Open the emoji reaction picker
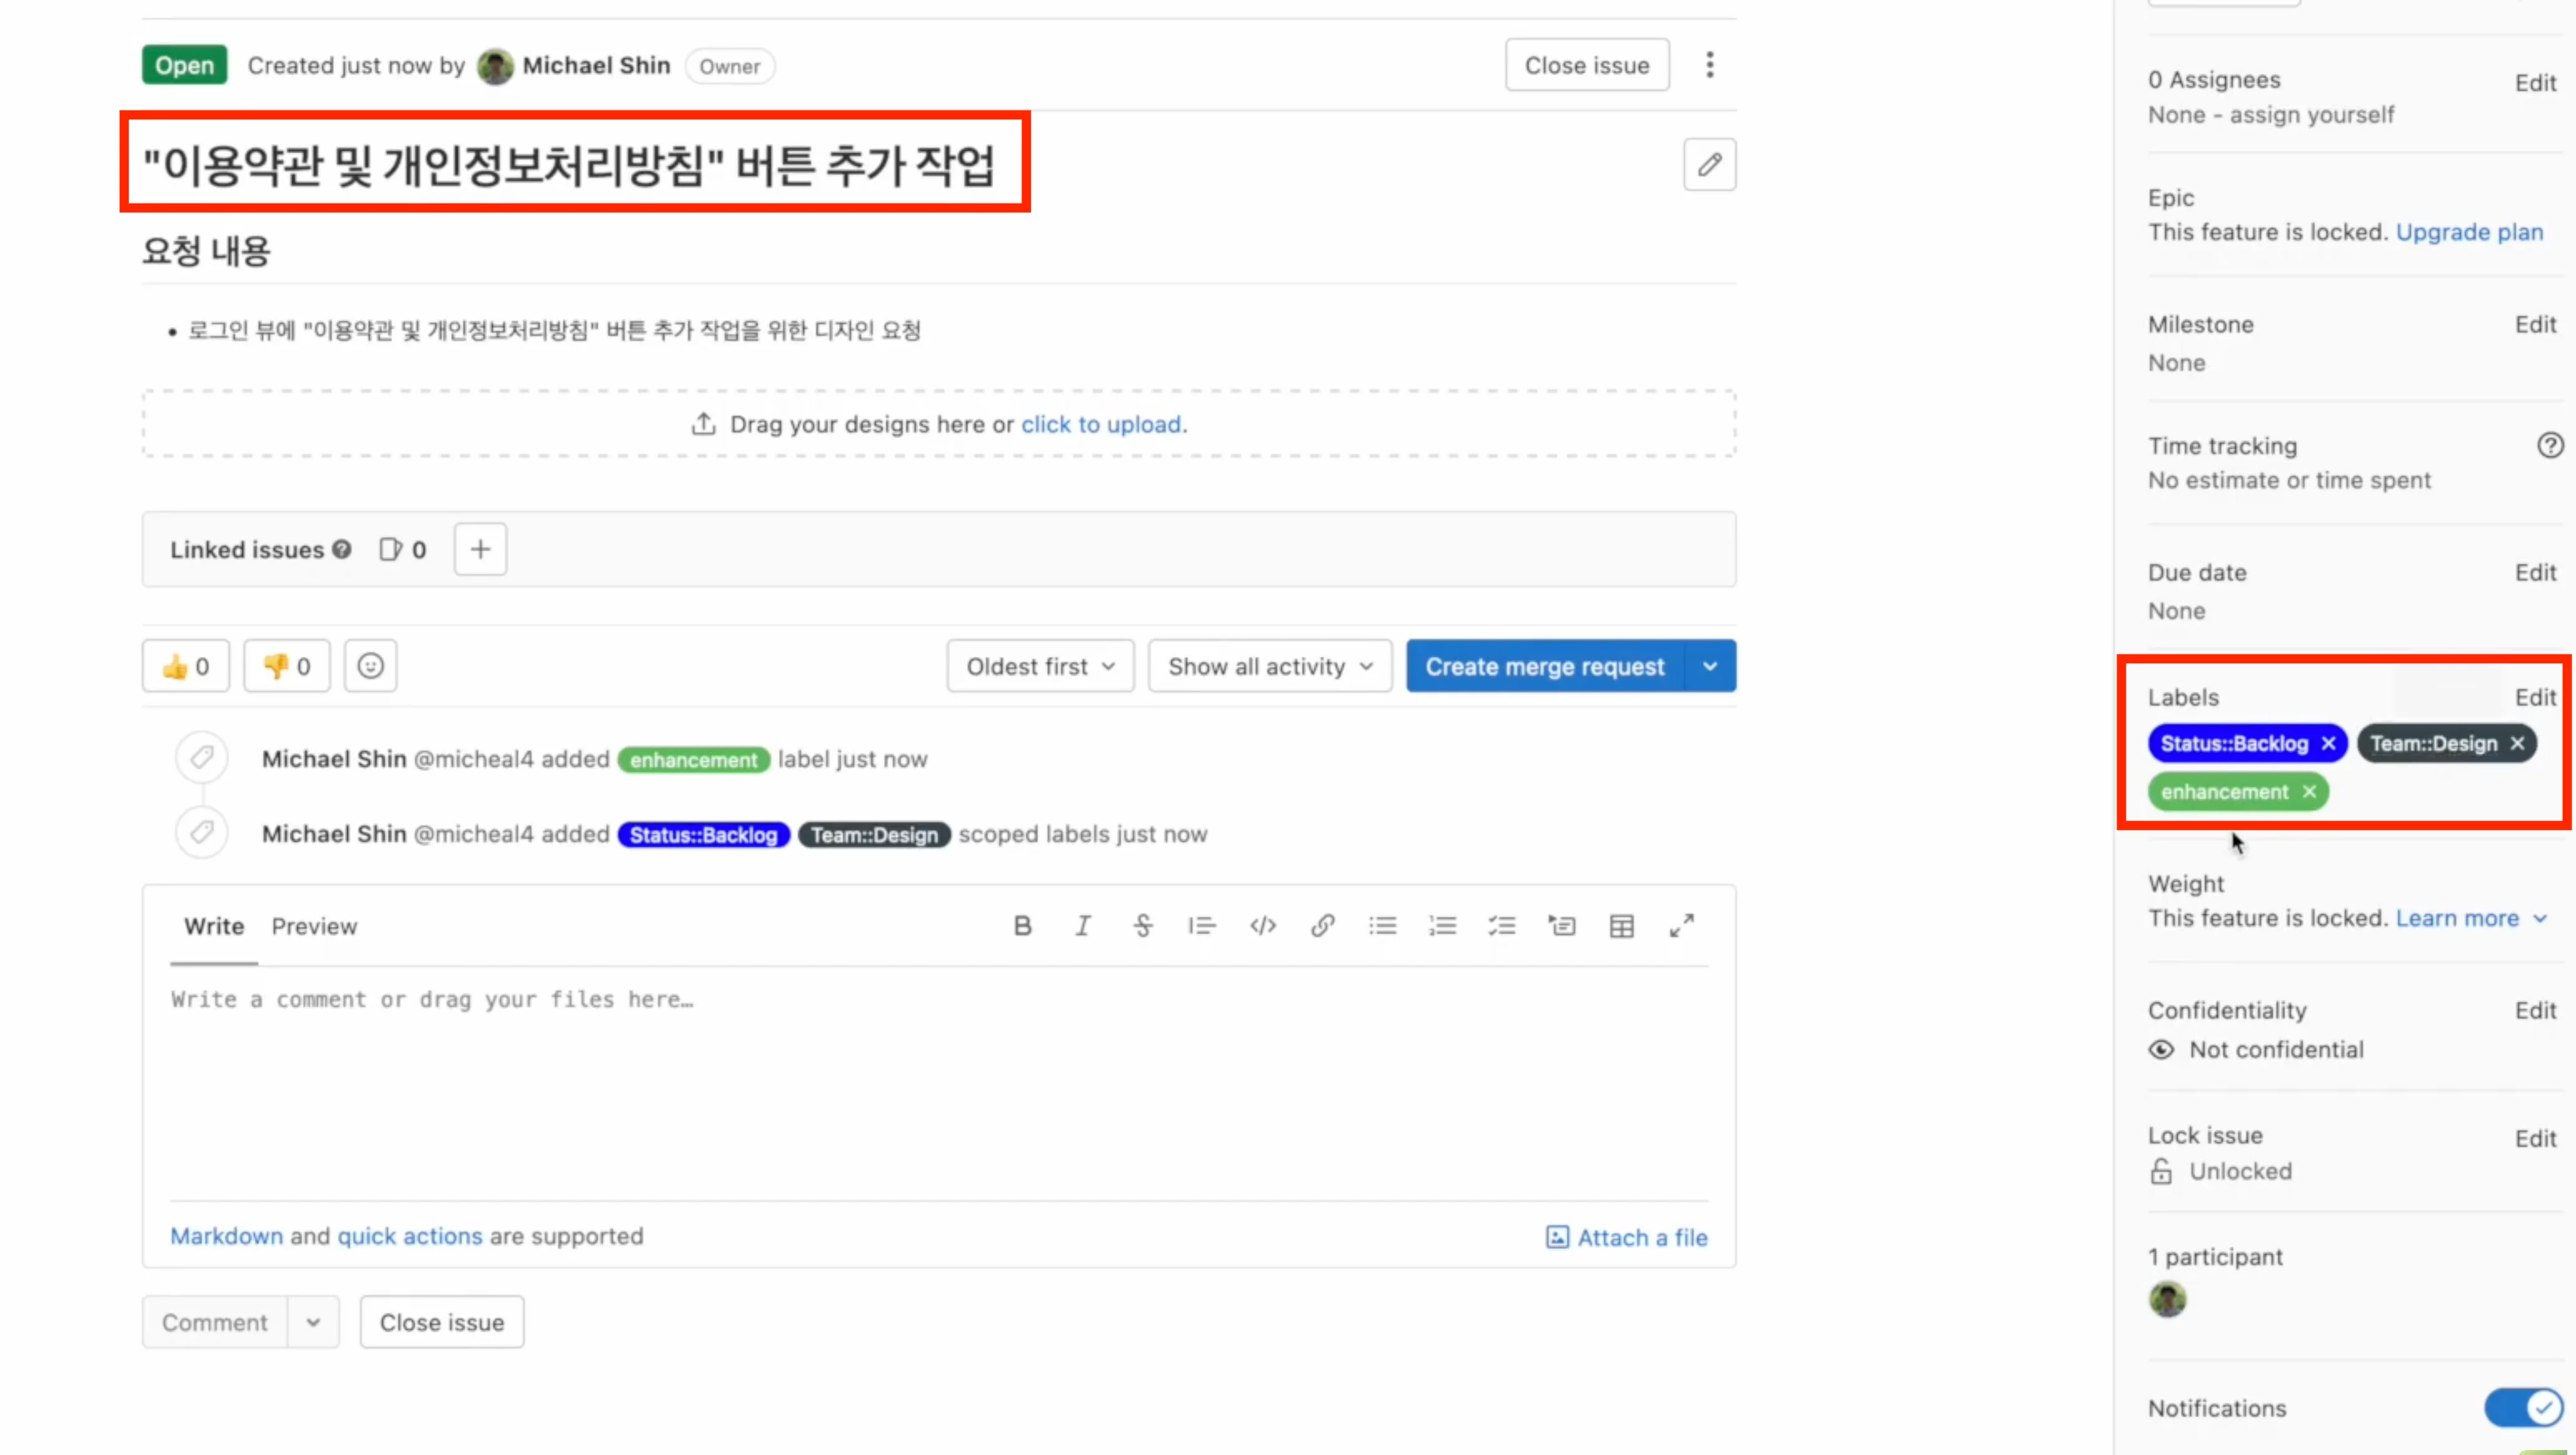This screenshot has height=1455, width=2576. (x=370, y=665)
